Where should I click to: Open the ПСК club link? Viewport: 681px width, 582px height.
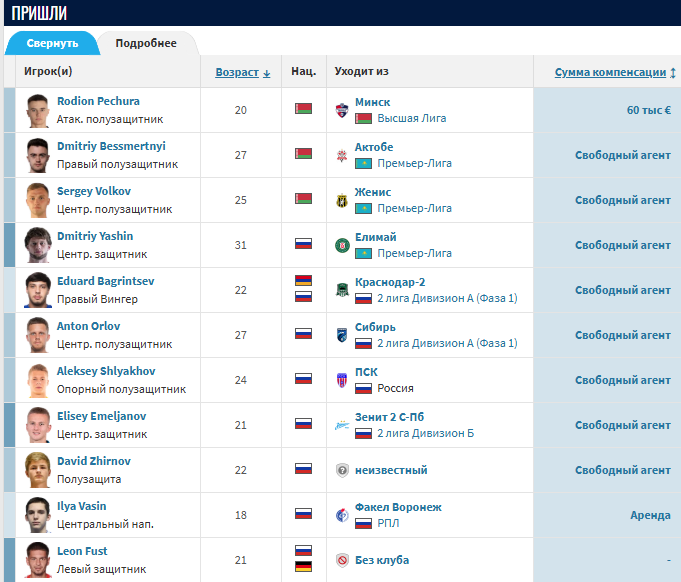(367, 372)
